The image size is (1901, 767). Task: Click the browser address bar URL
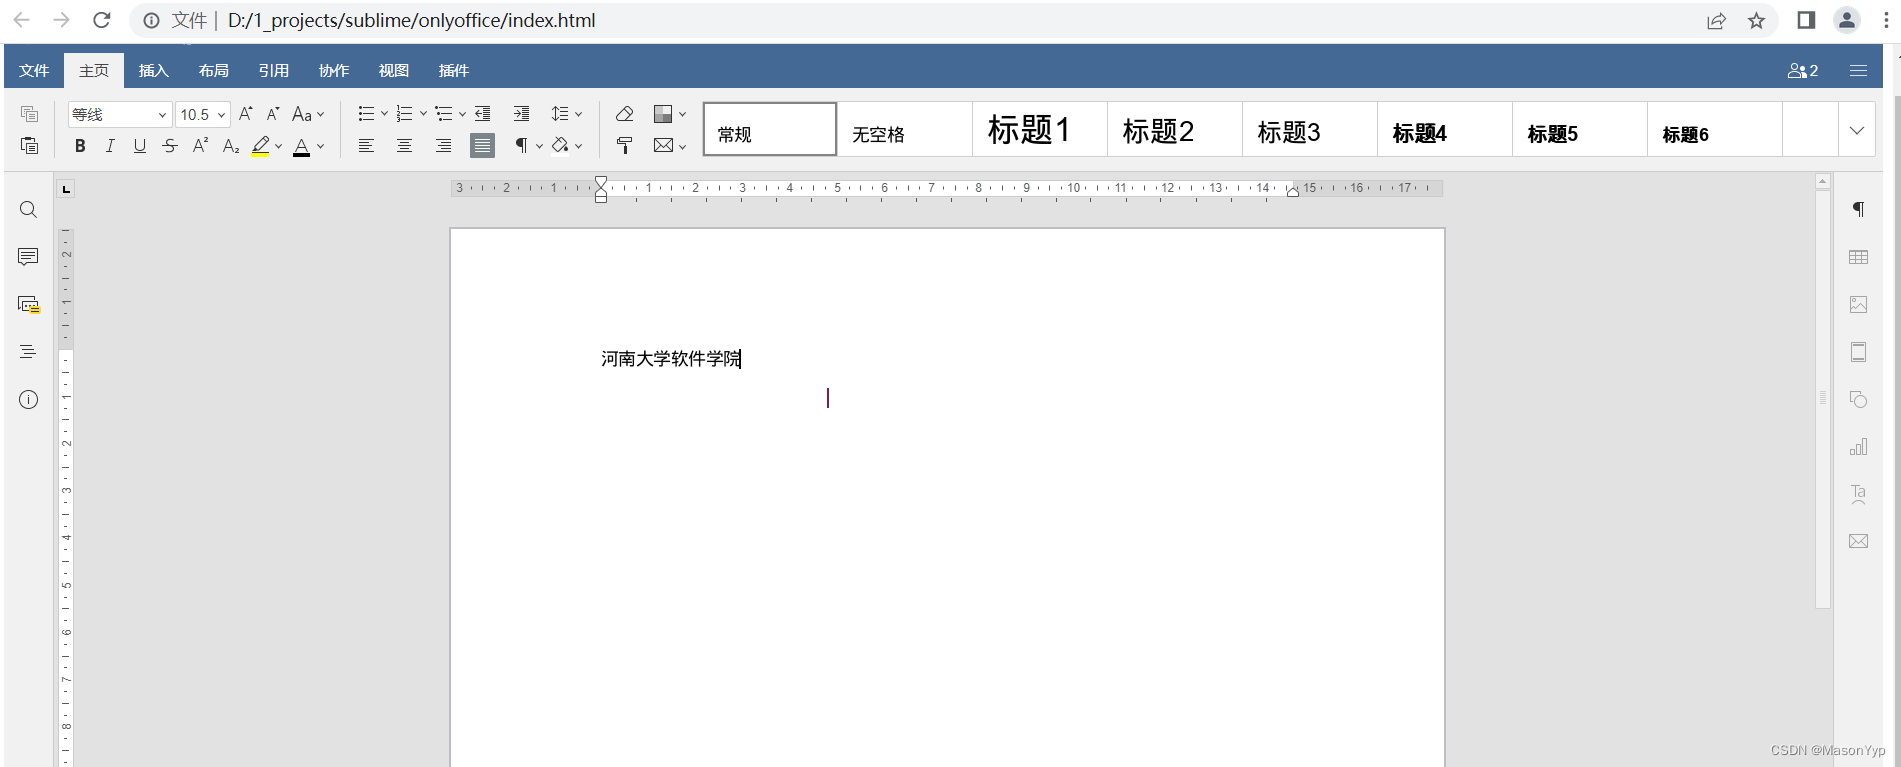411,20
